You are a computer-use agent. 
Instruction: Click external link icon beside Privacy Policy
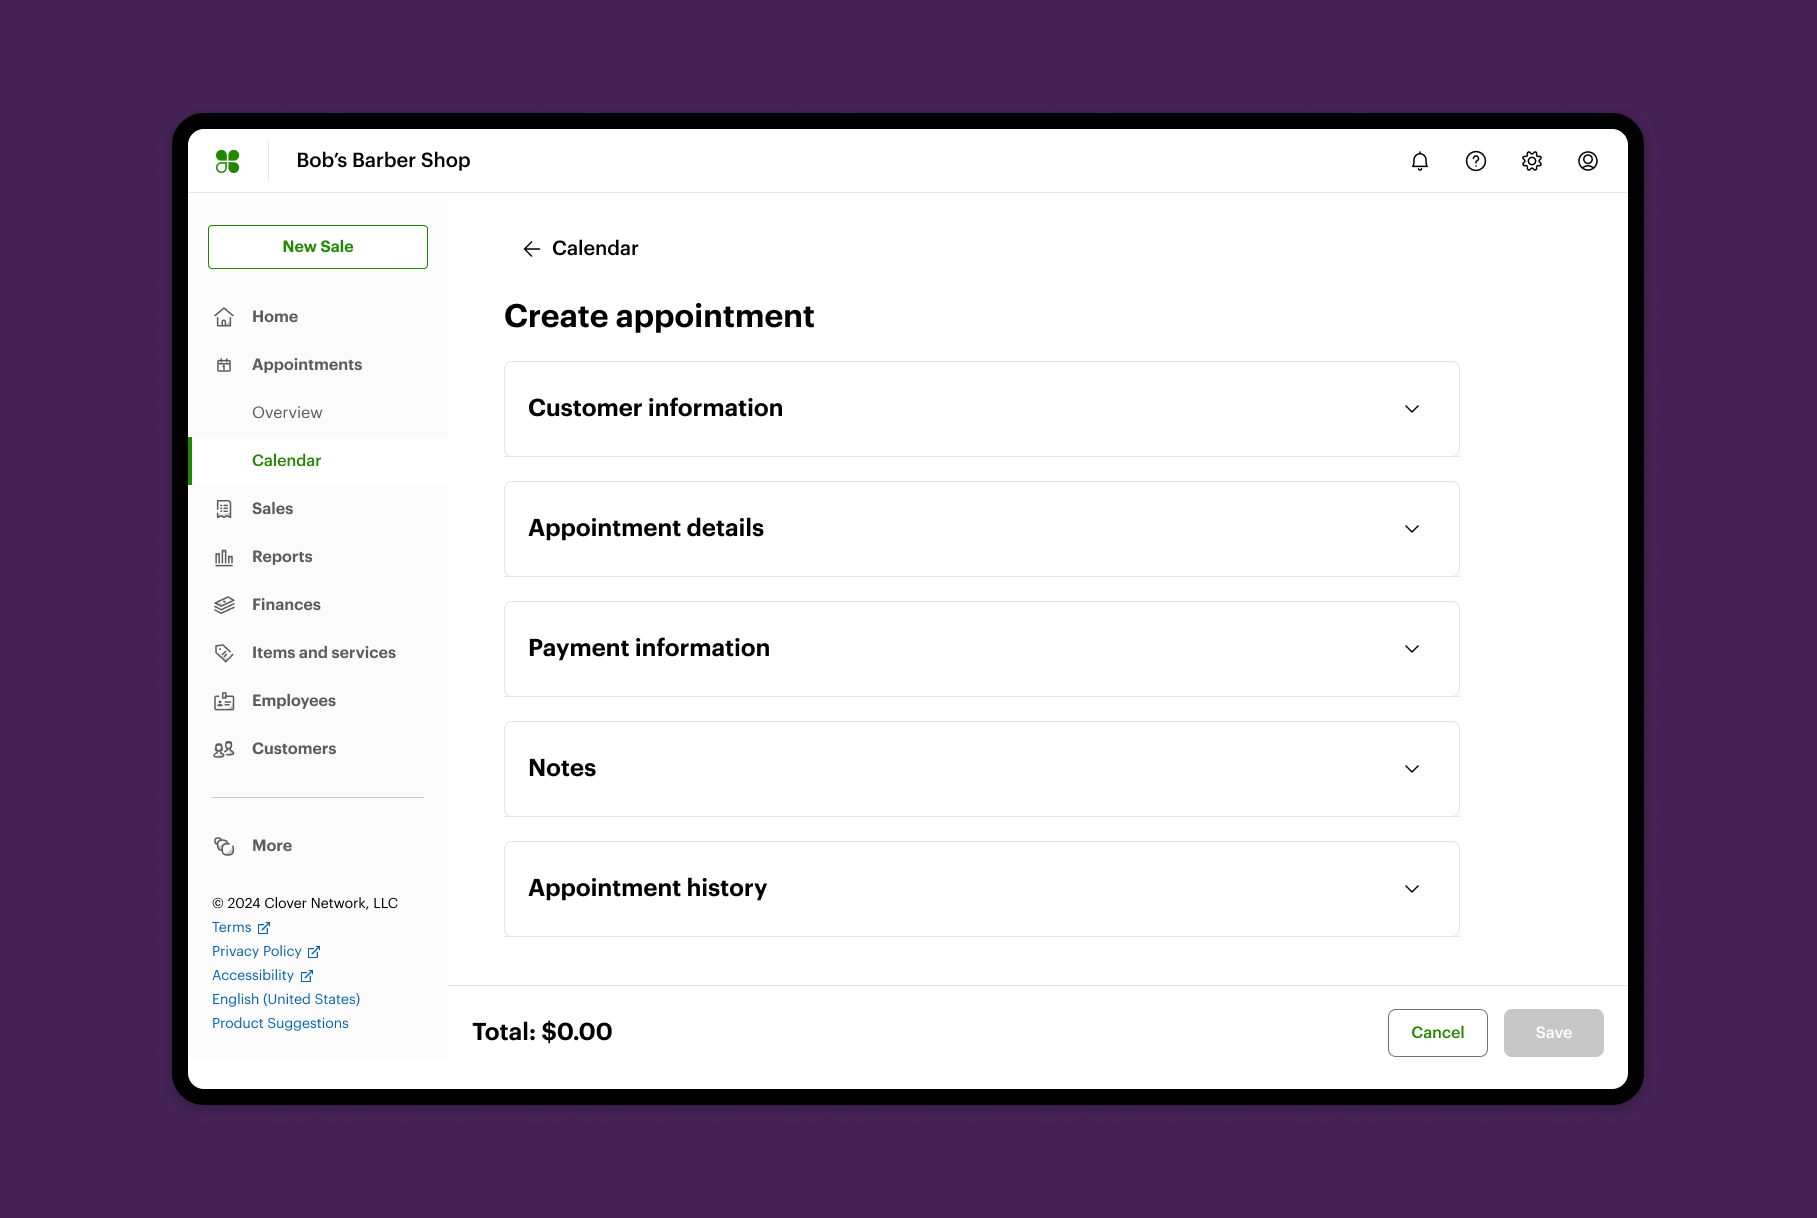314,952
